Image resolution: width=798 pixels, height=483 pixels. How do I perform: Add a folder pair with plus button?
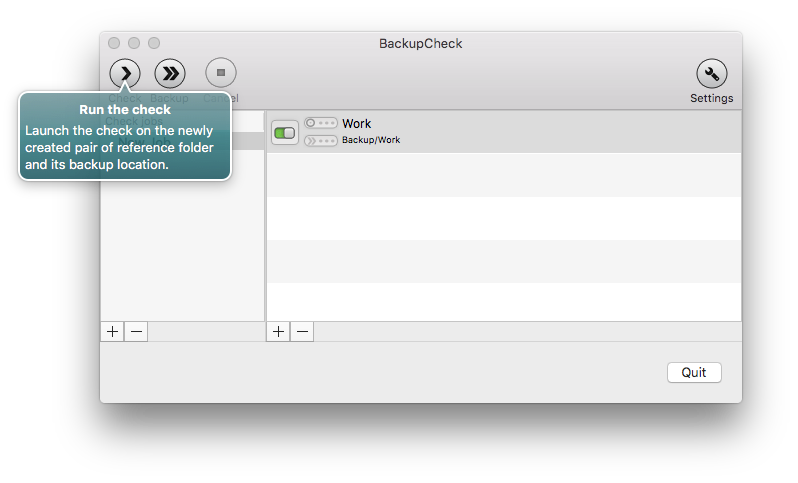(x=278, y=332)
